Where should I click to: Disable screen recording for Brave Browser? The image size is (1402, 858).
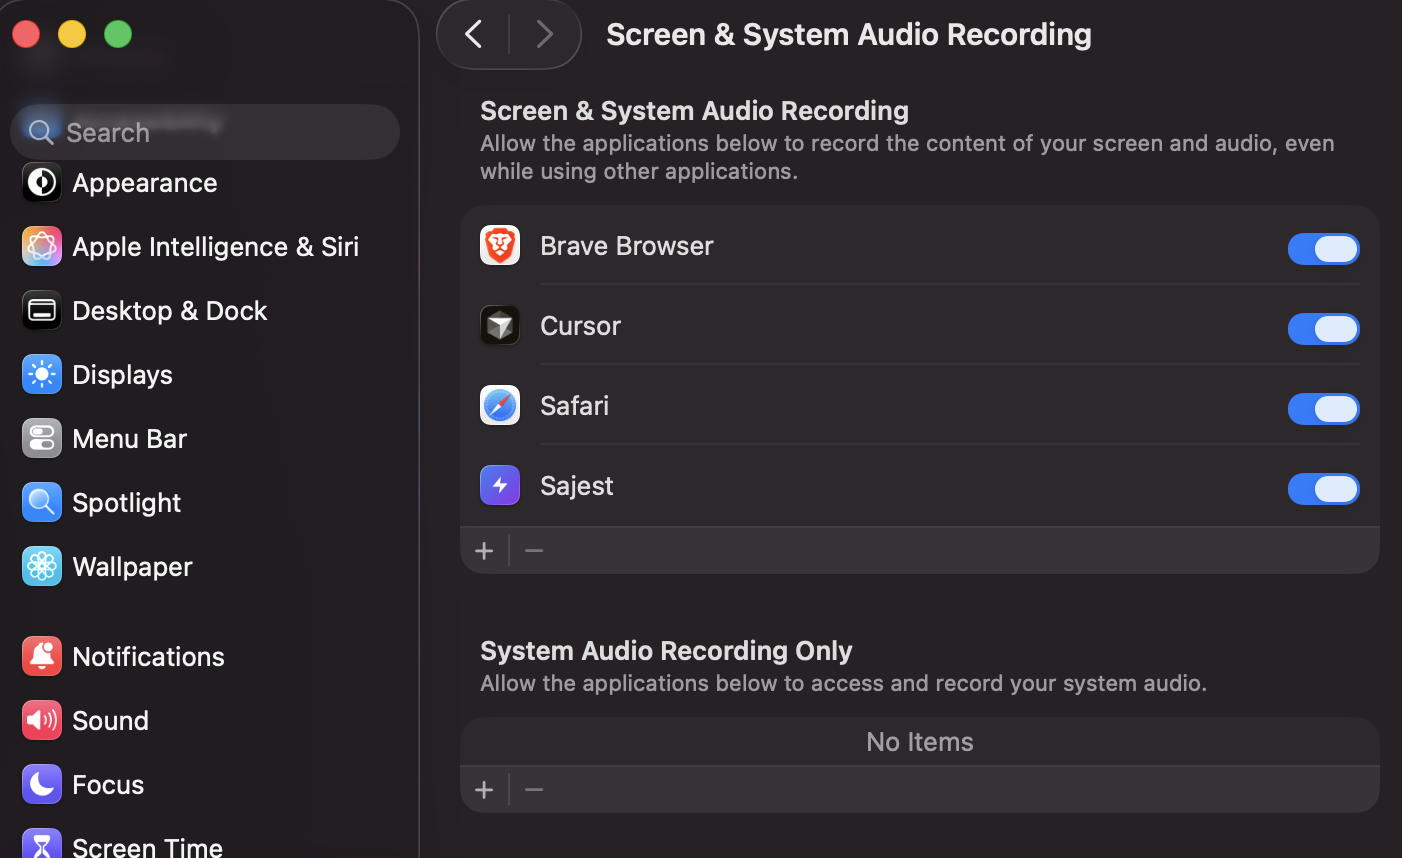[x=1323, y=249]
